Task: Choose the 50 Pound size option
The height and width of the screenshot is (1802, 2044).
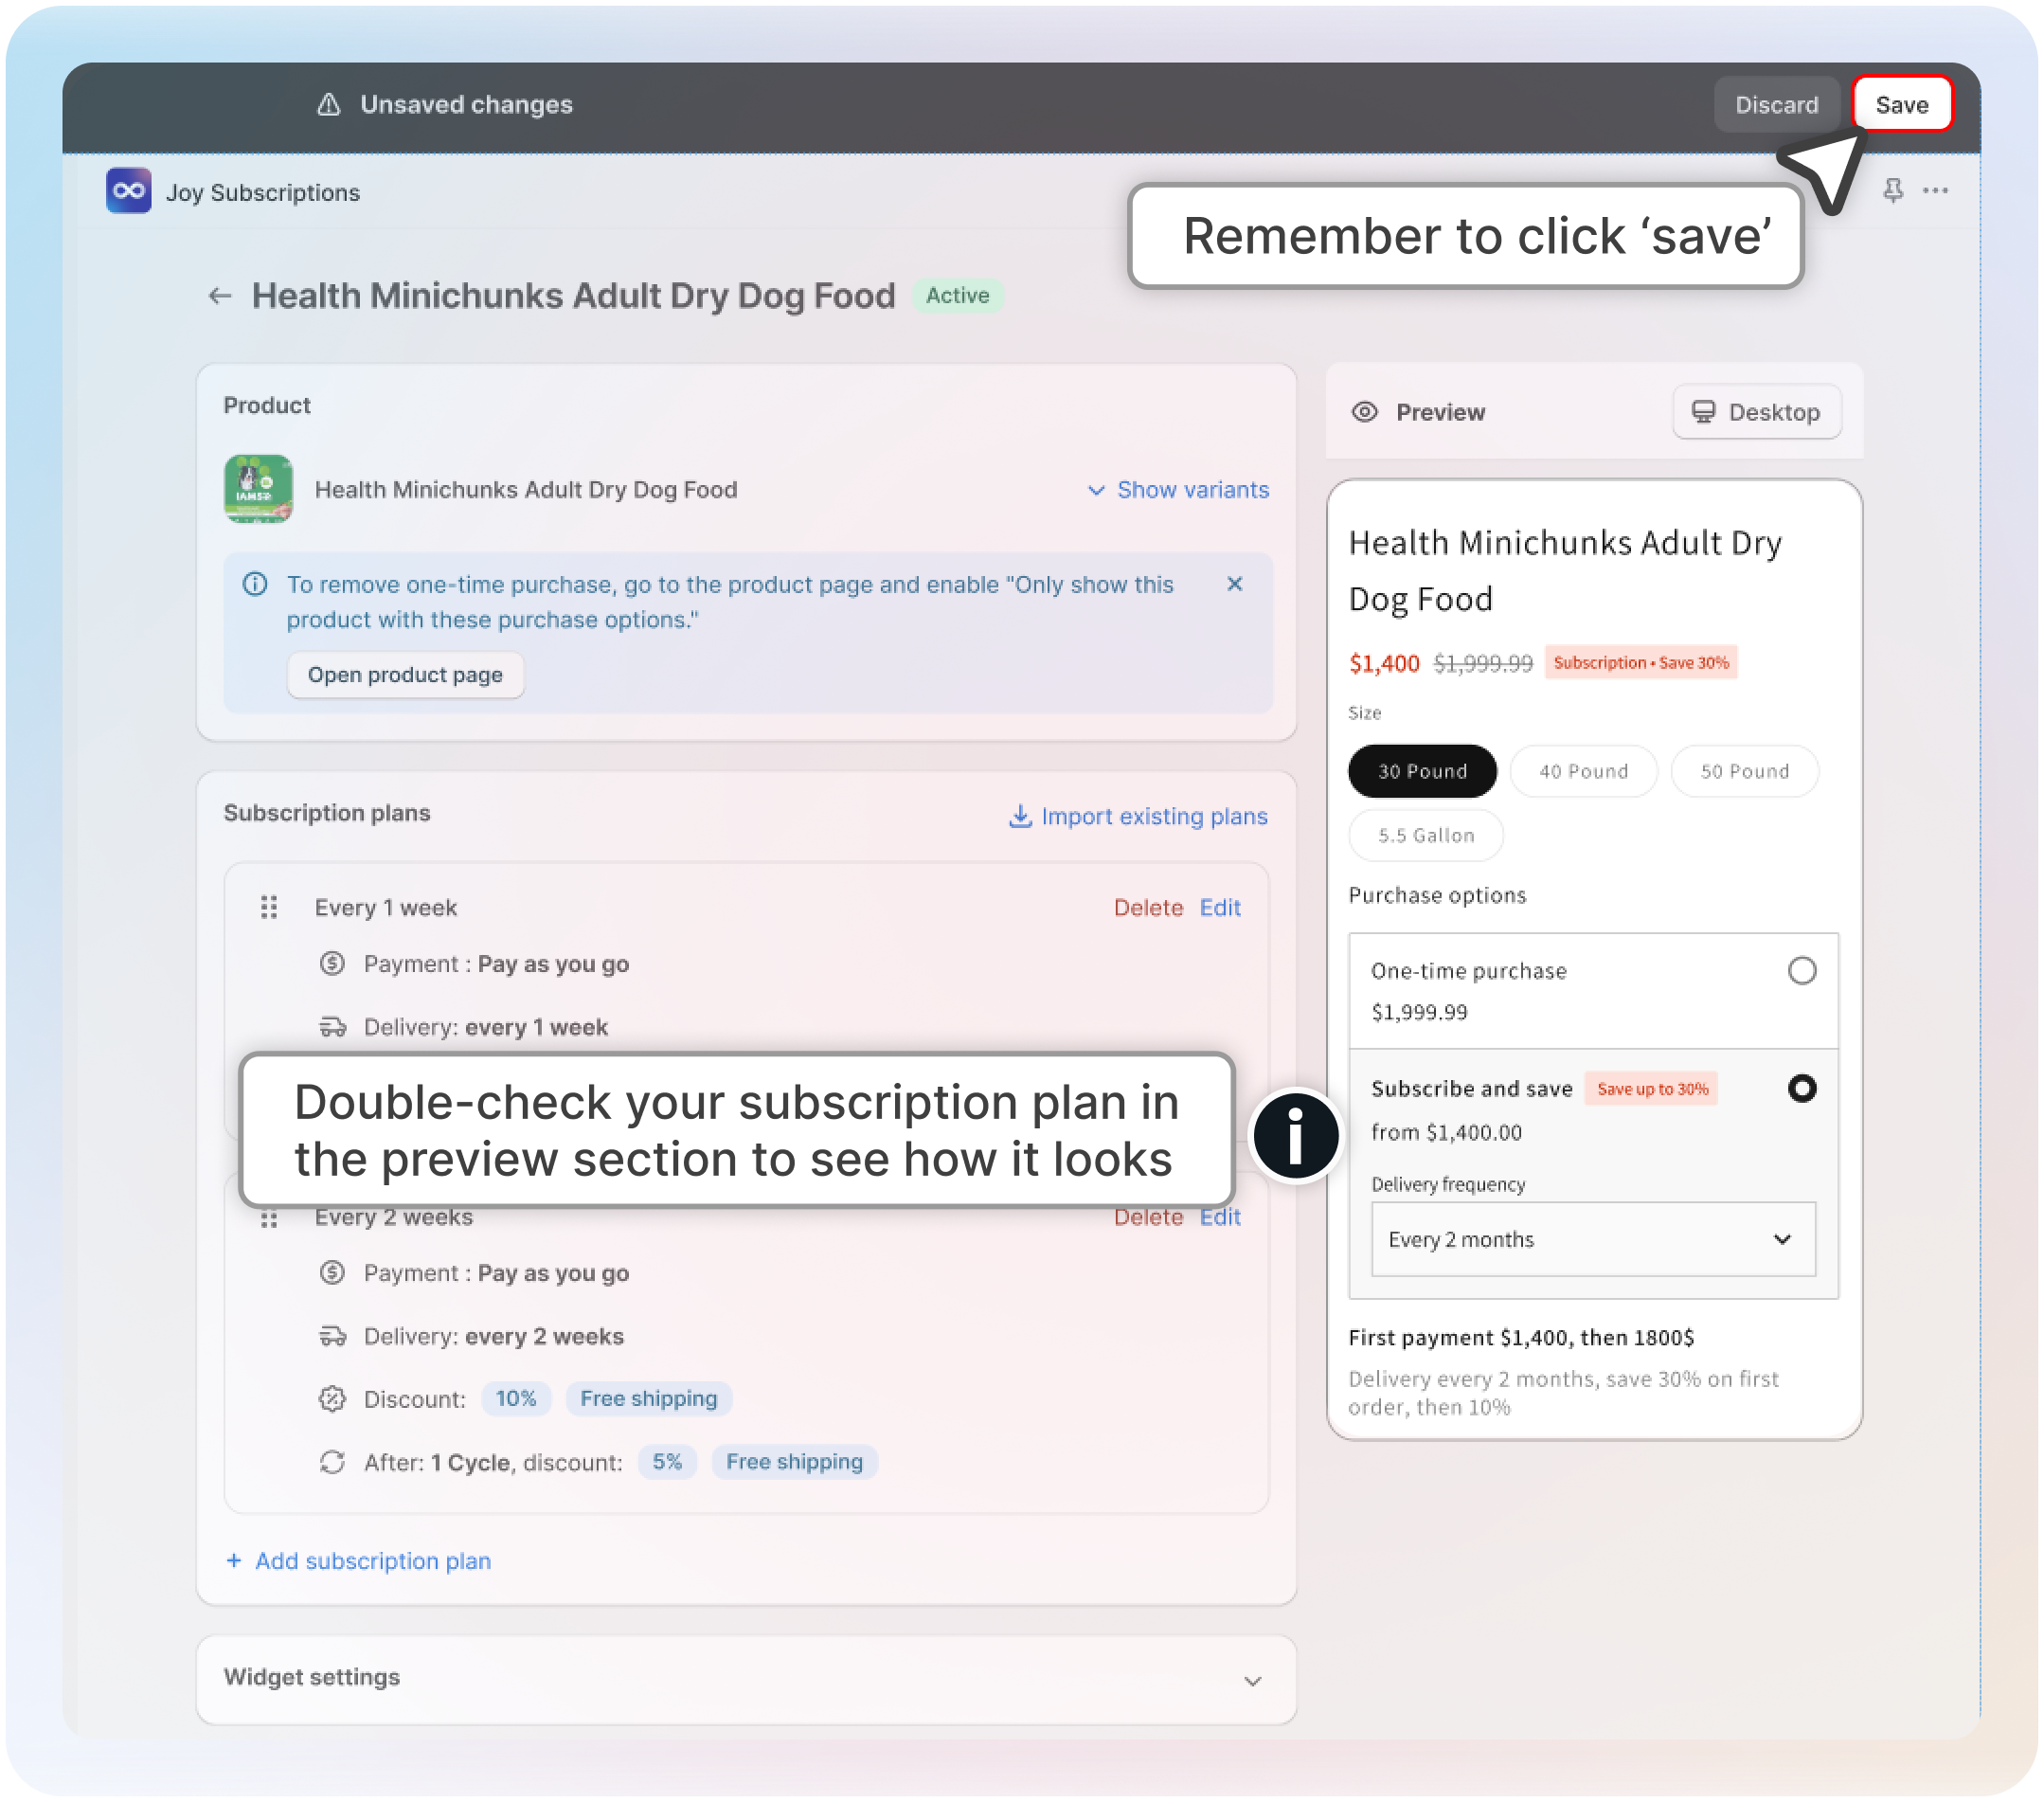Action: pyautogui.click(x=1745, y=771)
